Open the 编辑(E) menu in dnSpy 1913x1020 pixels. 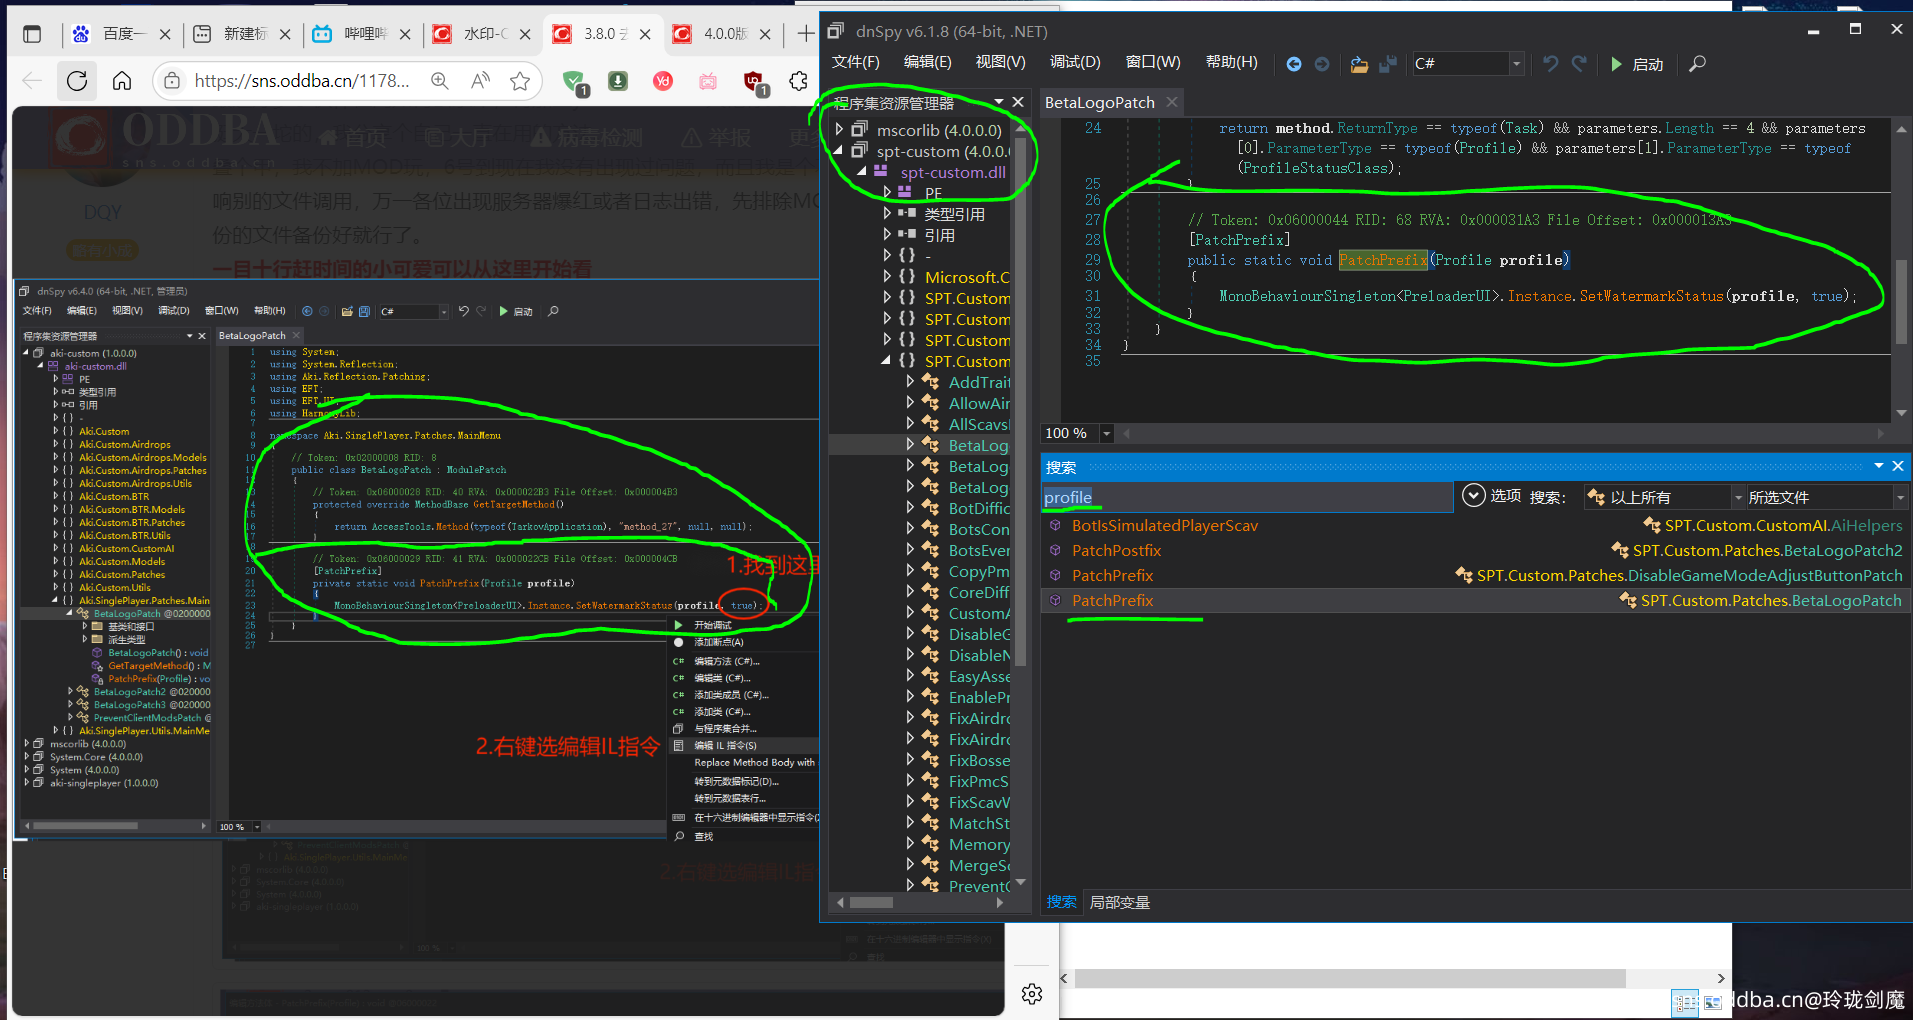pos(928,62)
